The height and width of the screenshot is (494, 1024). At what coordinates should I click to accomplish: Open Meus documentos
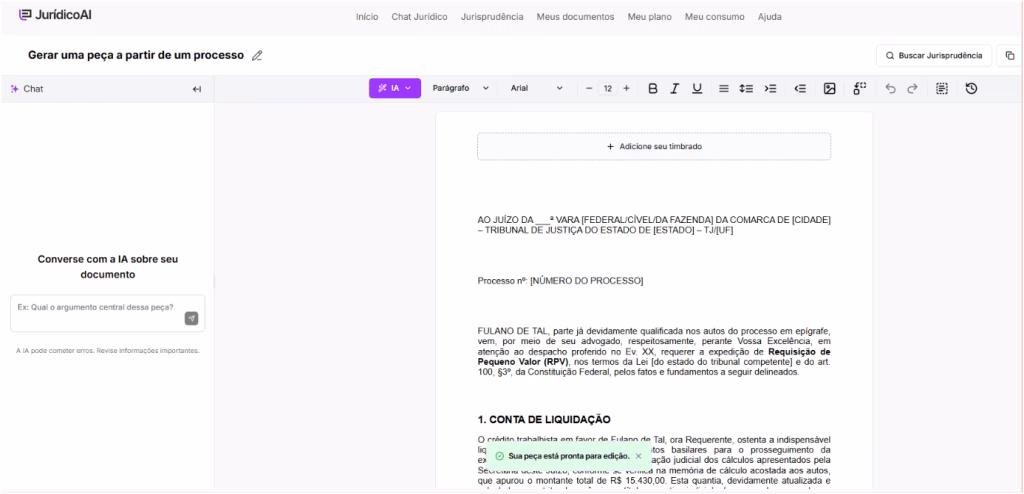(575, 17)
